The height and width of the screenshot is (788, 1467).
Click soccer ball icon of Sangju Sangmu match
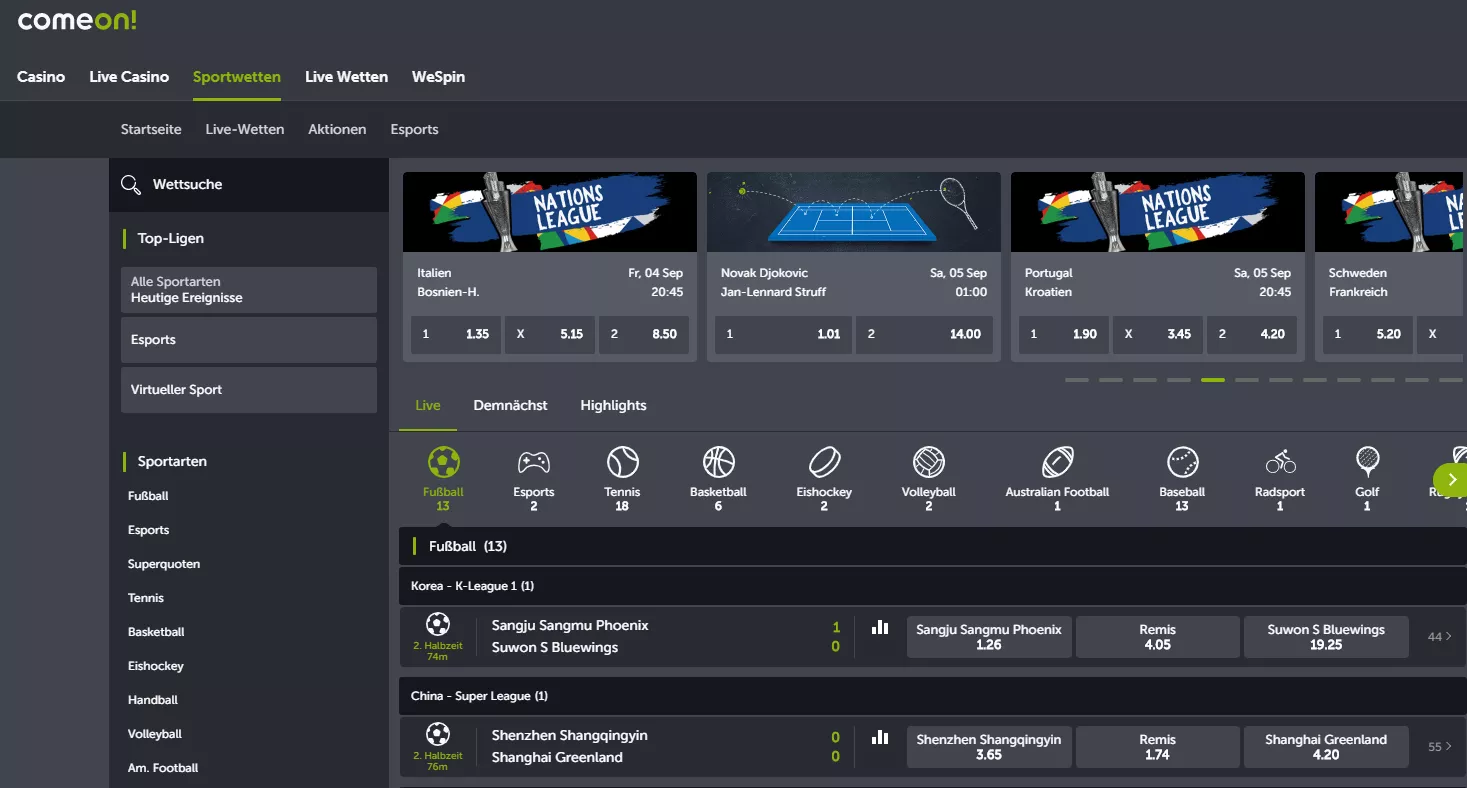437,625
